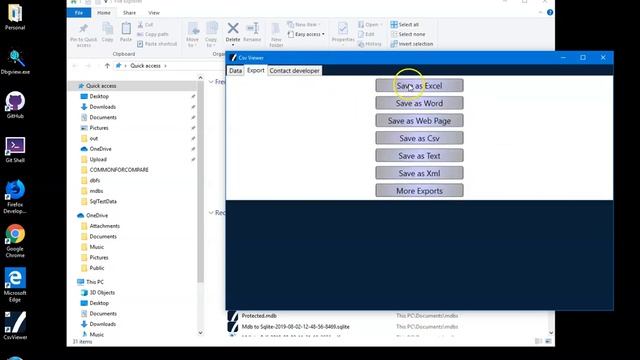Click large icons view toggle in status bar
The width and height of the screenshot is (640, 360).
(x=548, y=341)
